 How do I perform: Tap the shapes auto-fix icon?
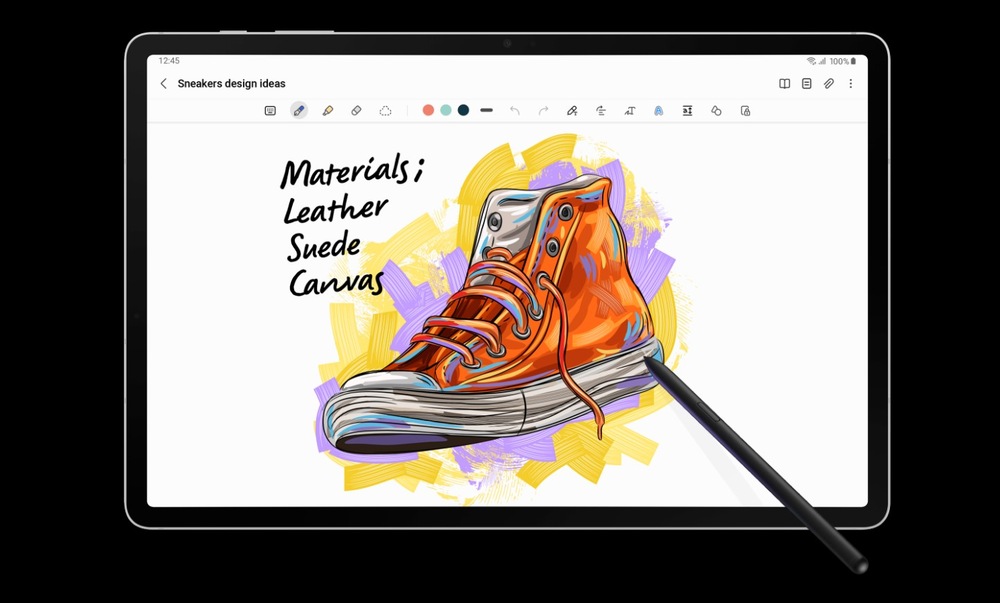click(x=716, y=110)
